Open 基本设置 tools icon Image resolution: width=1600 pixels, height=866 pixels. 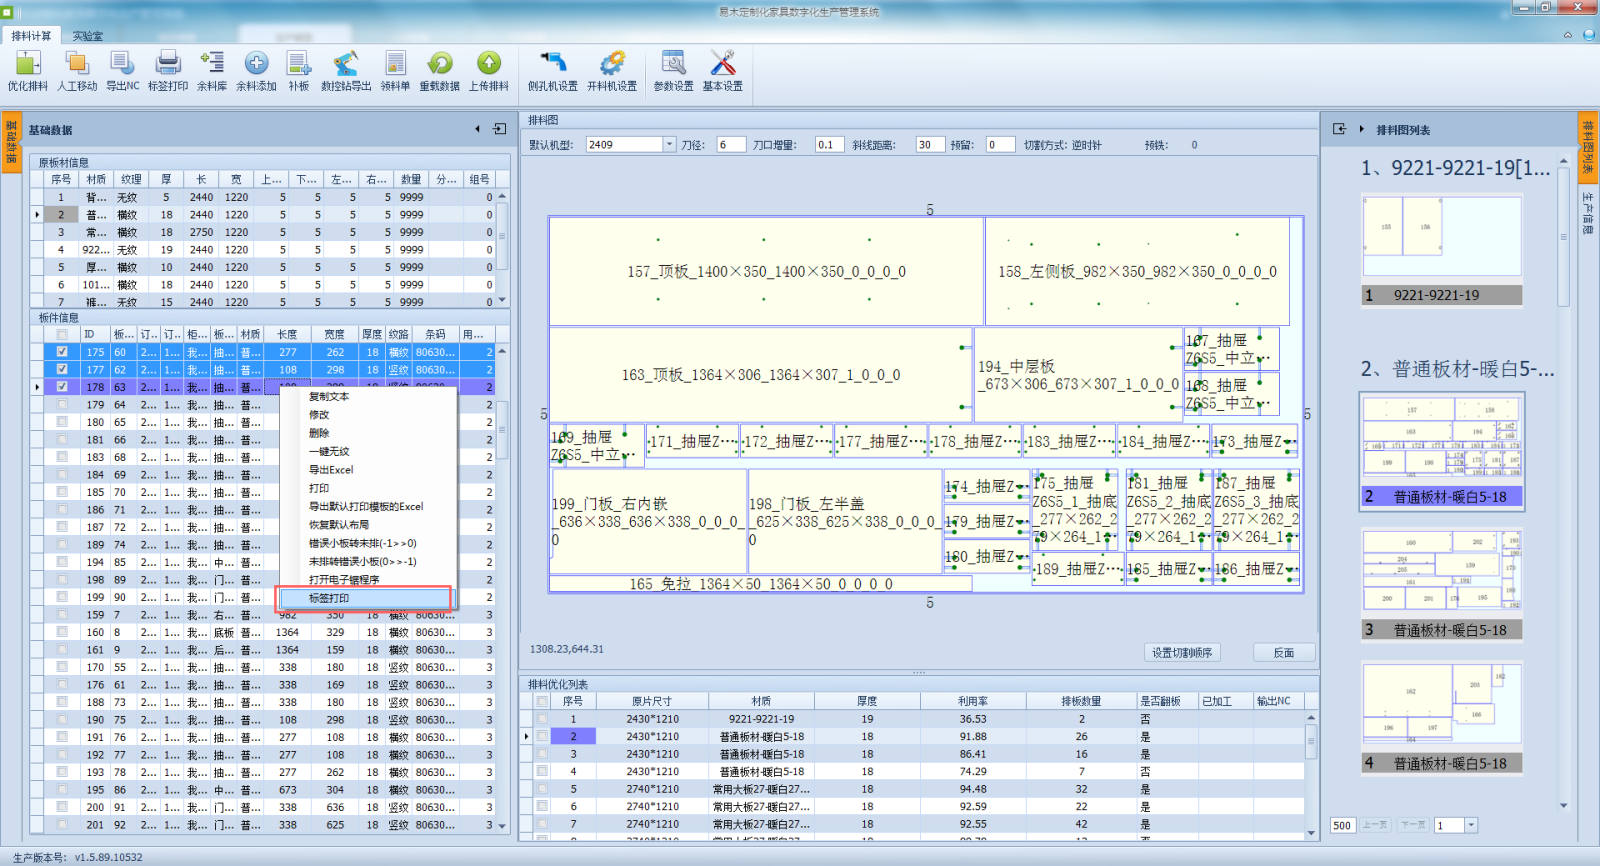pos(722,64)
